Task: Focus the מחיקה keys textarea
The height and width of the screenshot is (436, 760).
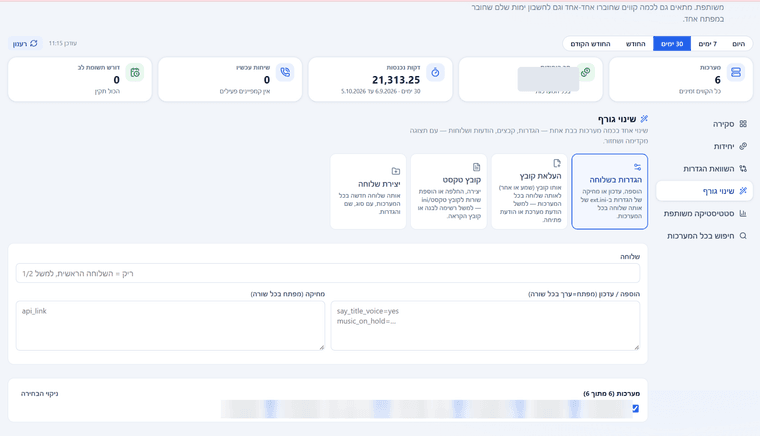Action: [170, 326]
